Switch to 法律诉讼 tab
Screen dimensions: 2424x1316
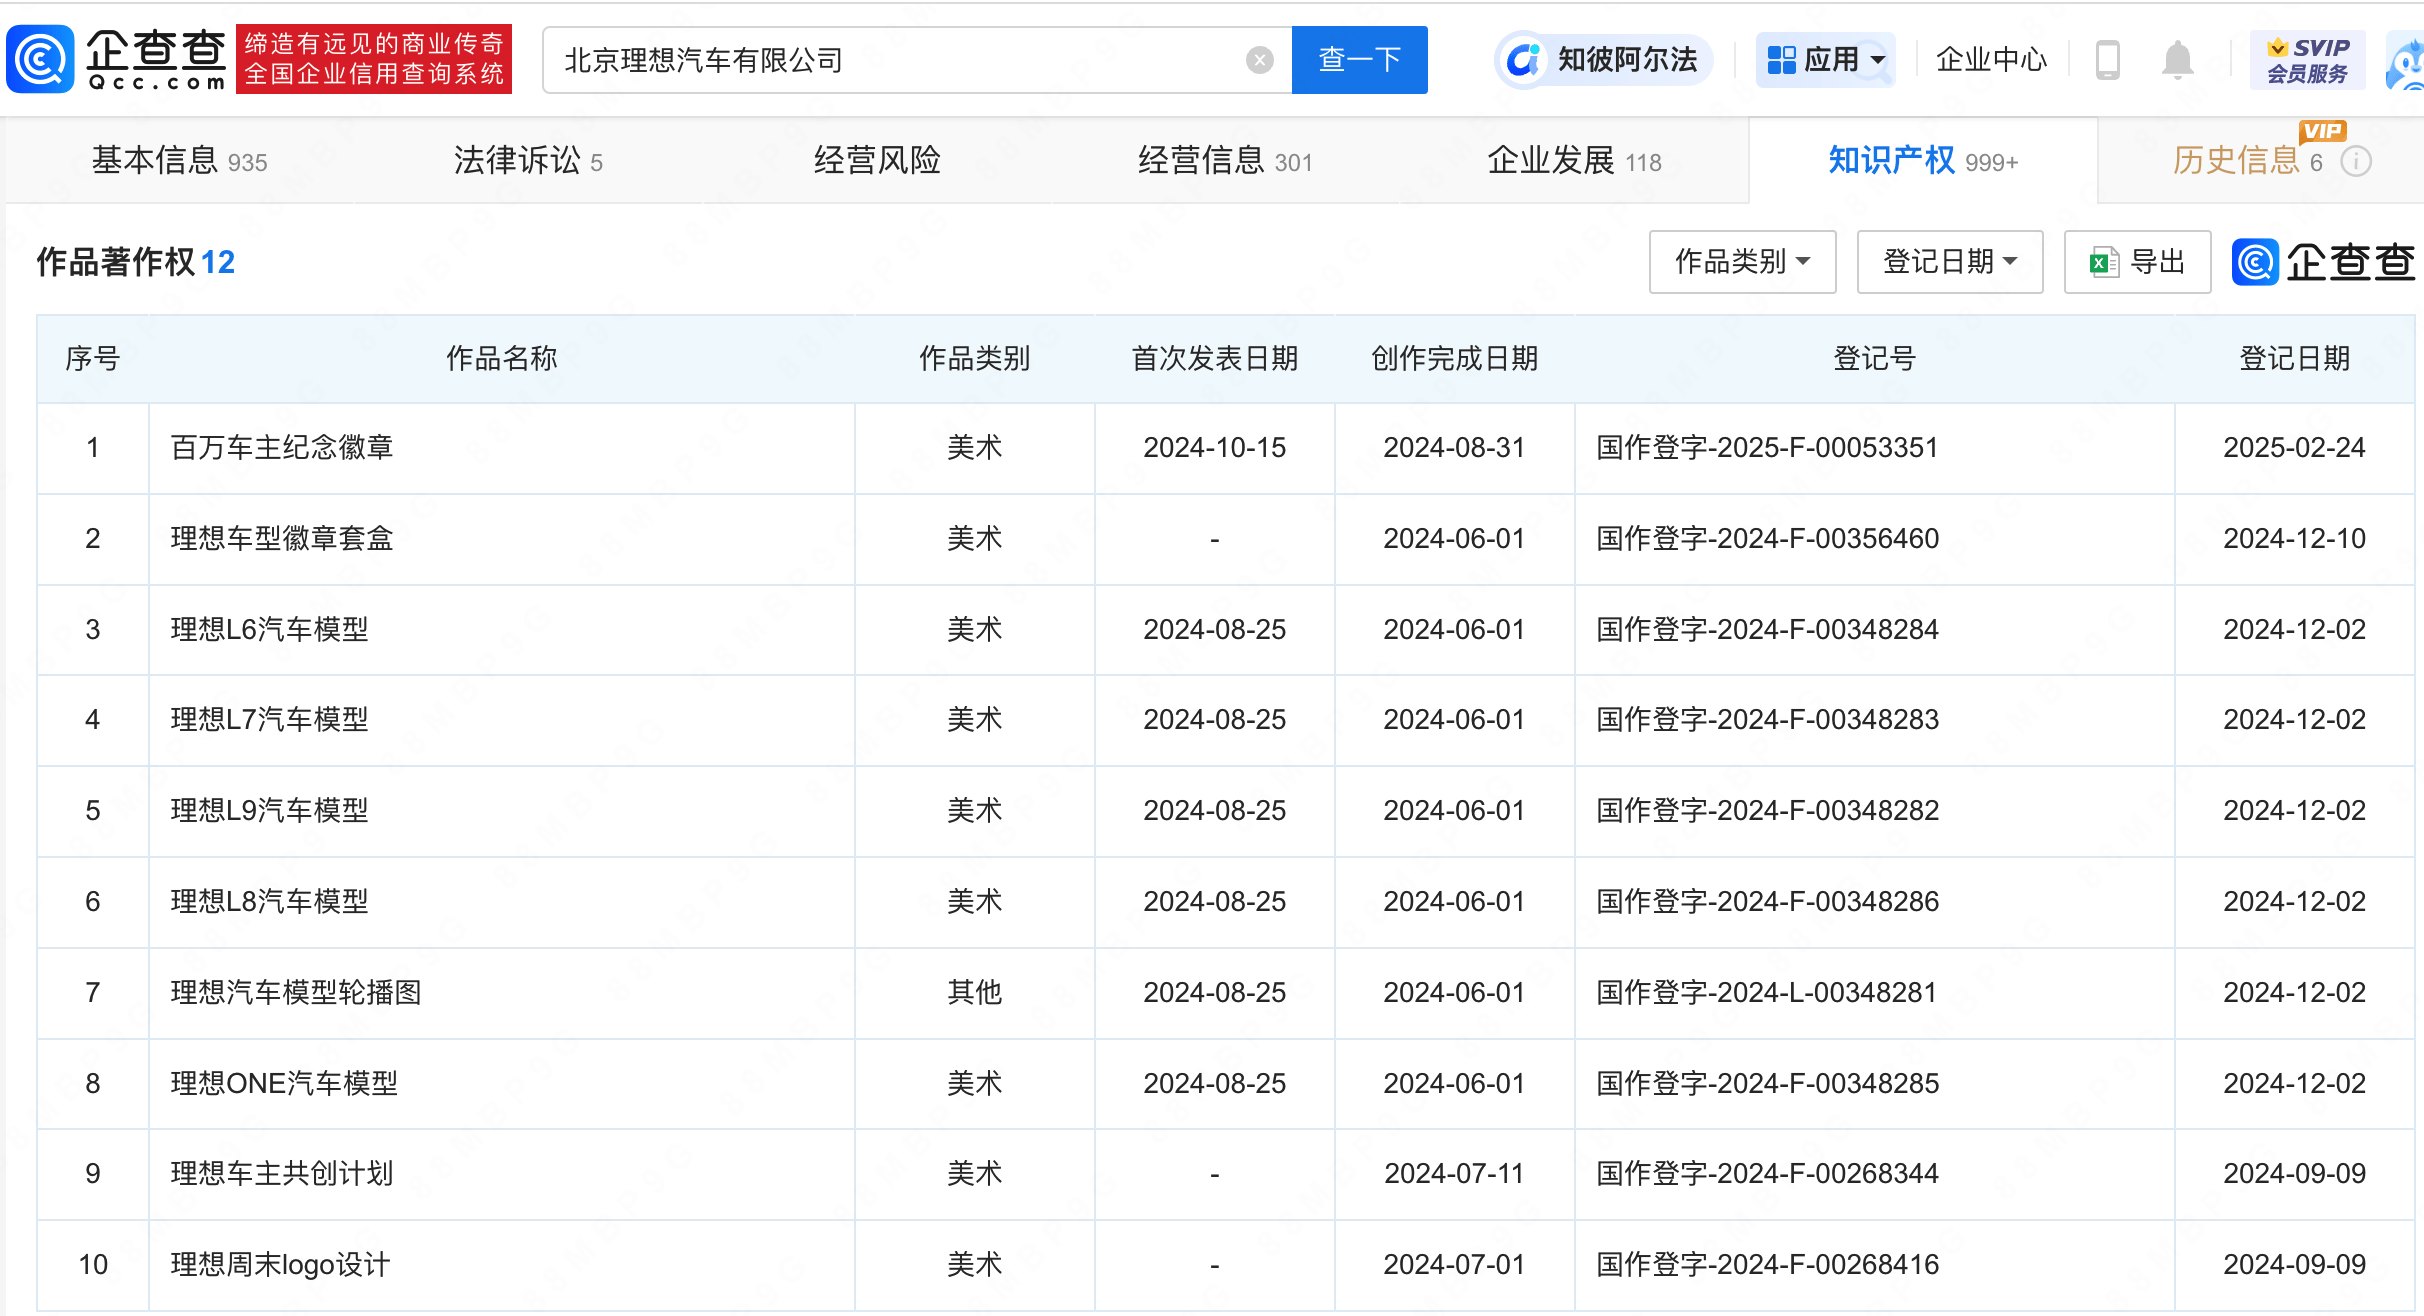(528, 160)
